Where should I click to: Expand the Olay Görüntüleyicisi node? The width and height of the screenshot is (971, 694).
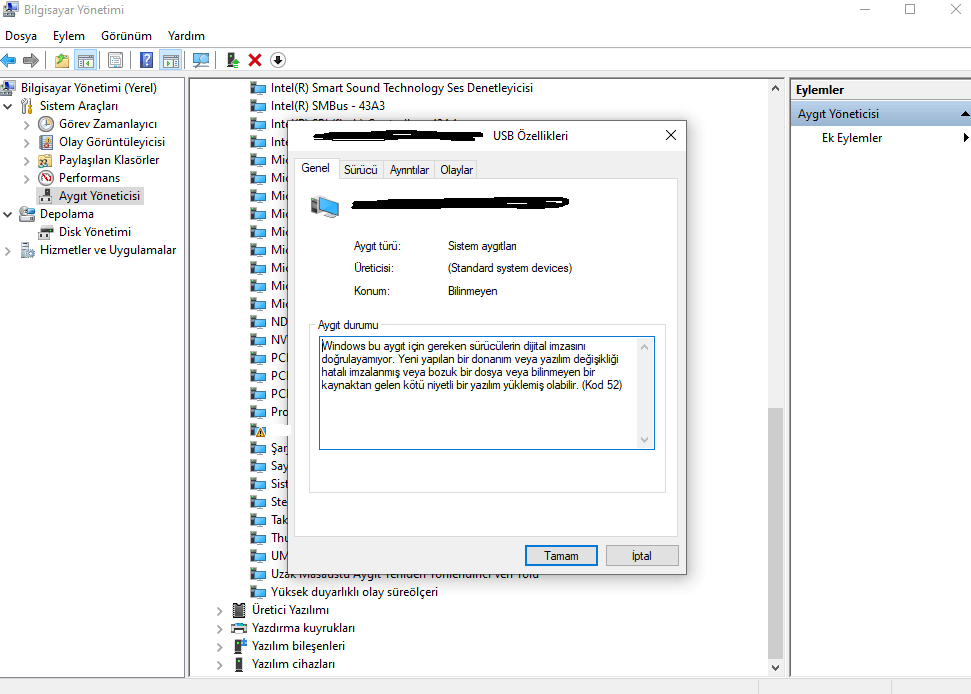pos(27,142)
